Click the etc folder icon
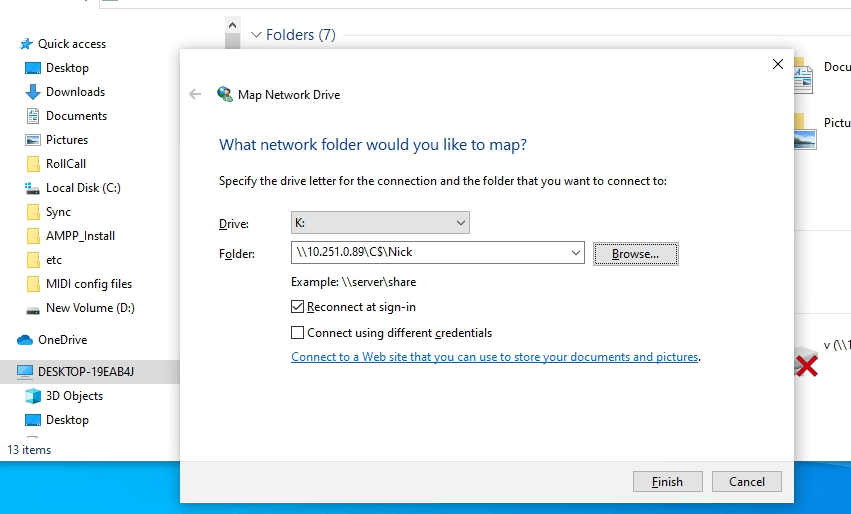This screenshot has height=514, width=851. pos(33,259)
